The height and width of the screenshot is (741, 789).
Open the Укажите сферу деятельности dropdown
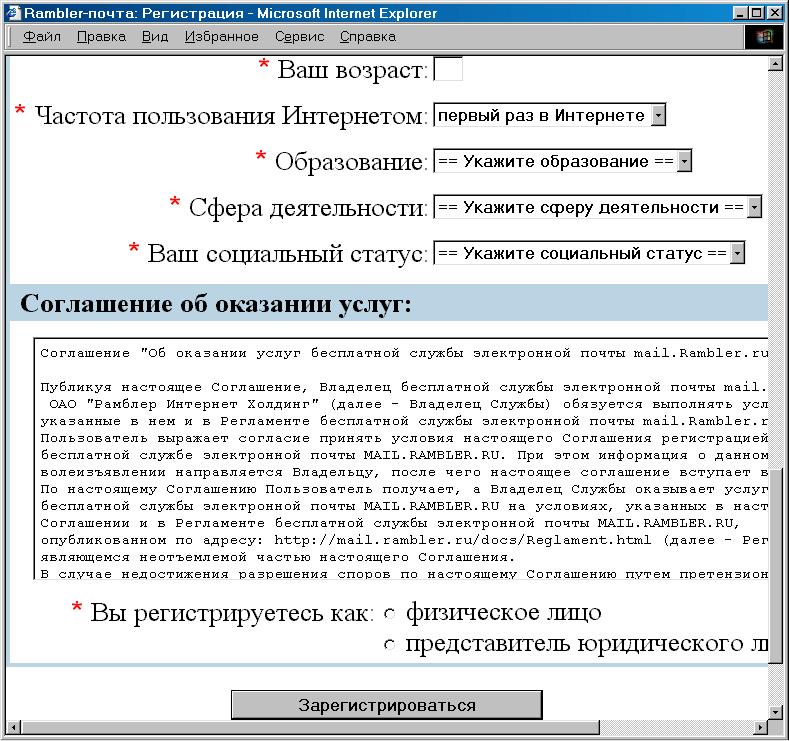pos(598,207)
